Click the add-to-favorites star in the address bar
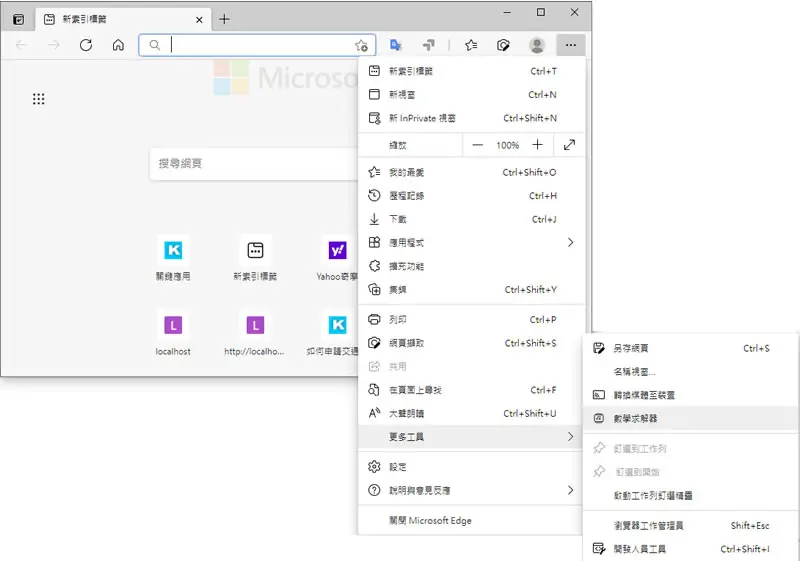This screenshot has height=561, width=800. pos(361,45)
